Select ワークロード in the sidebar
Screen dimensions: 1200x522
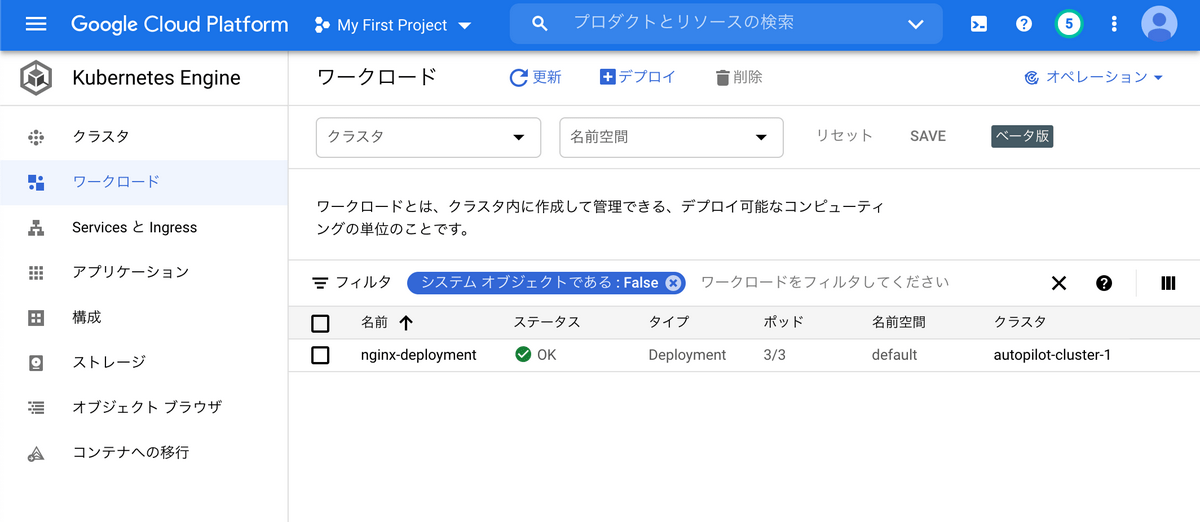pos(116,182)
